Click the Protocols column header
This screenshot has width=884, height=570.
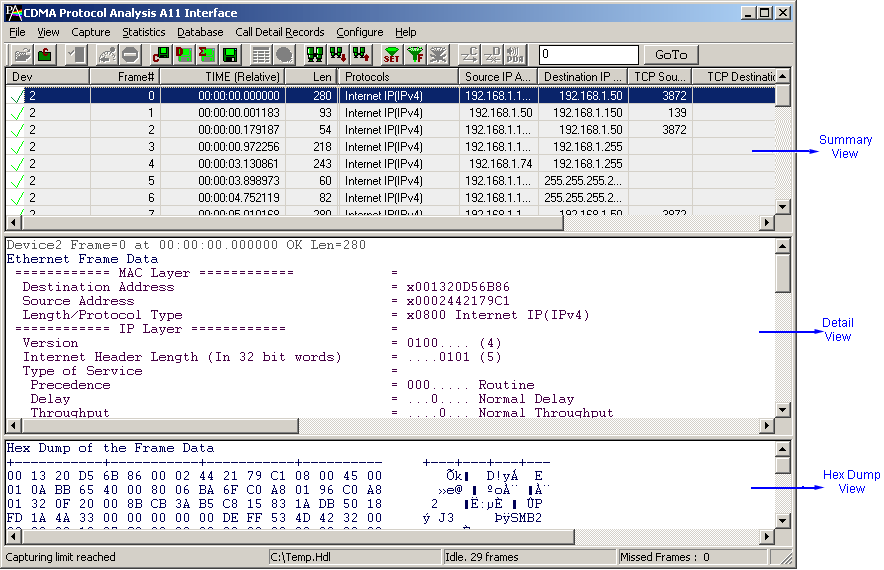[398, 77]
